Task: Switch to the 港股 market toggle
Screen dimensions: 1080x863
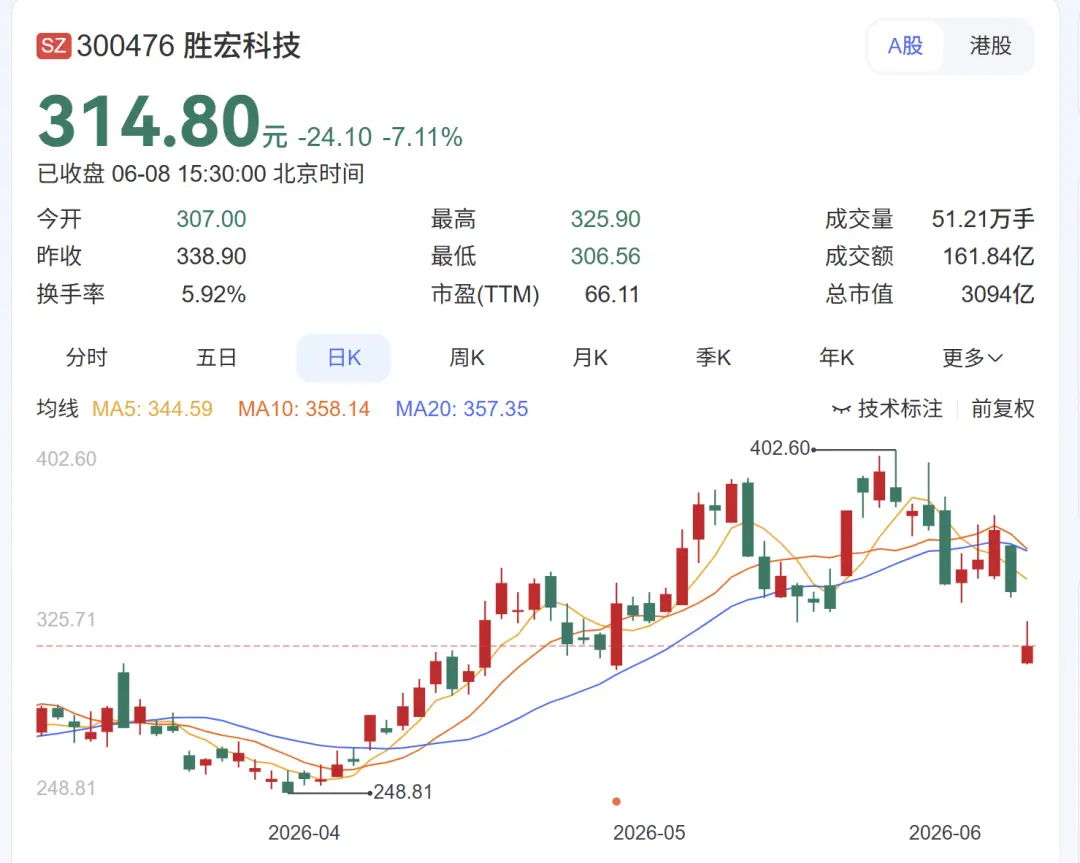Action: 990,46
